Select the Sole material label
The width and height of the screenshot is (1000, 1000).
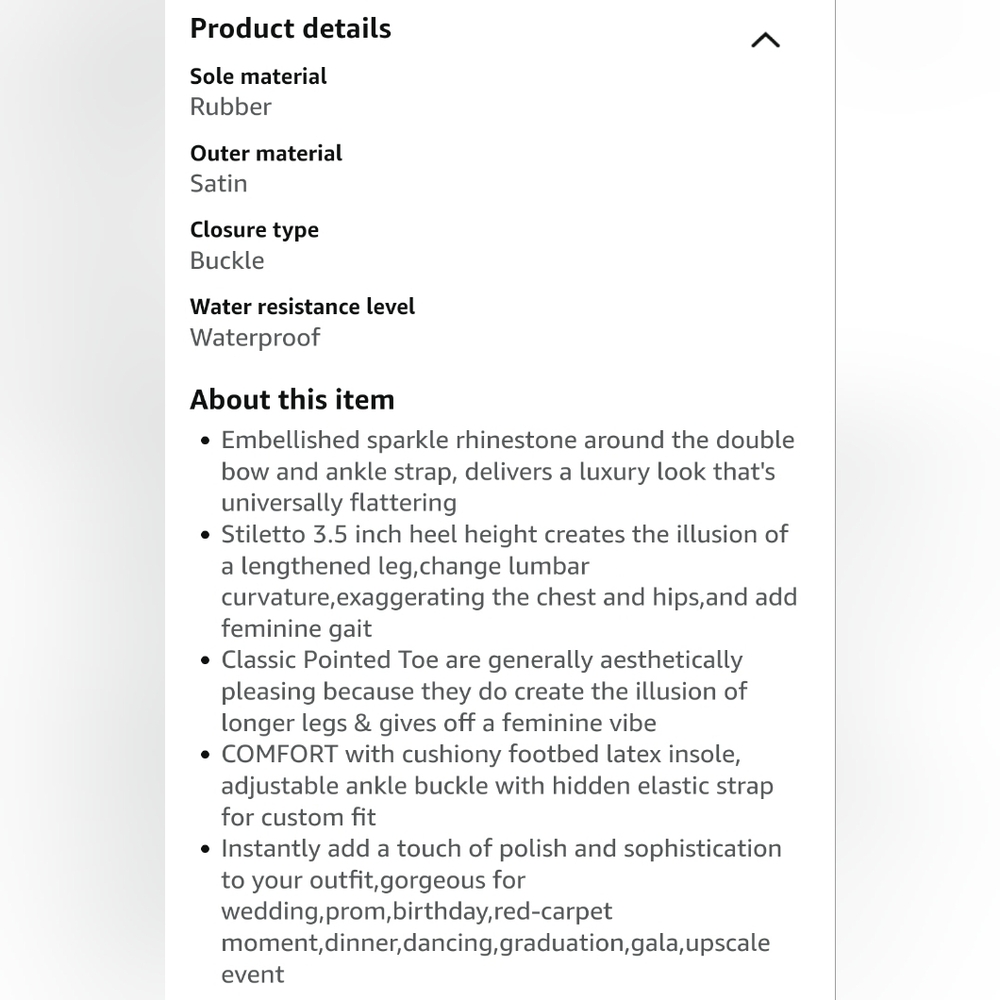258,77
